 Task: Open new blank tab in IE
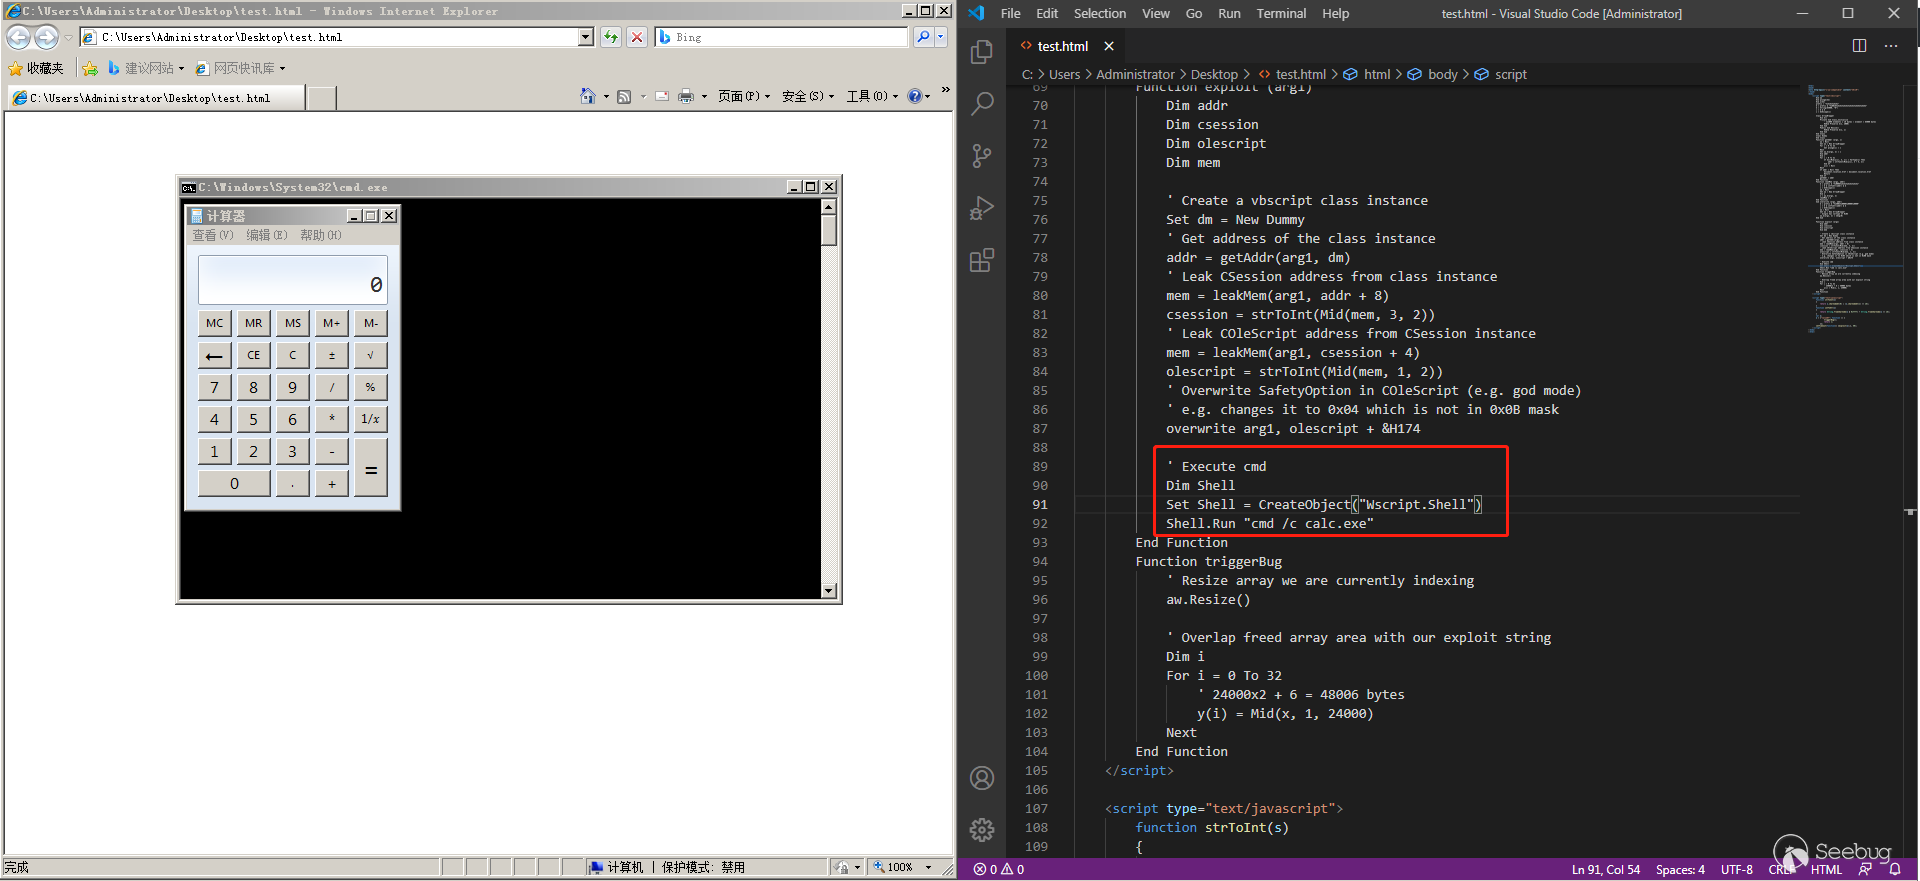(321, 98)
